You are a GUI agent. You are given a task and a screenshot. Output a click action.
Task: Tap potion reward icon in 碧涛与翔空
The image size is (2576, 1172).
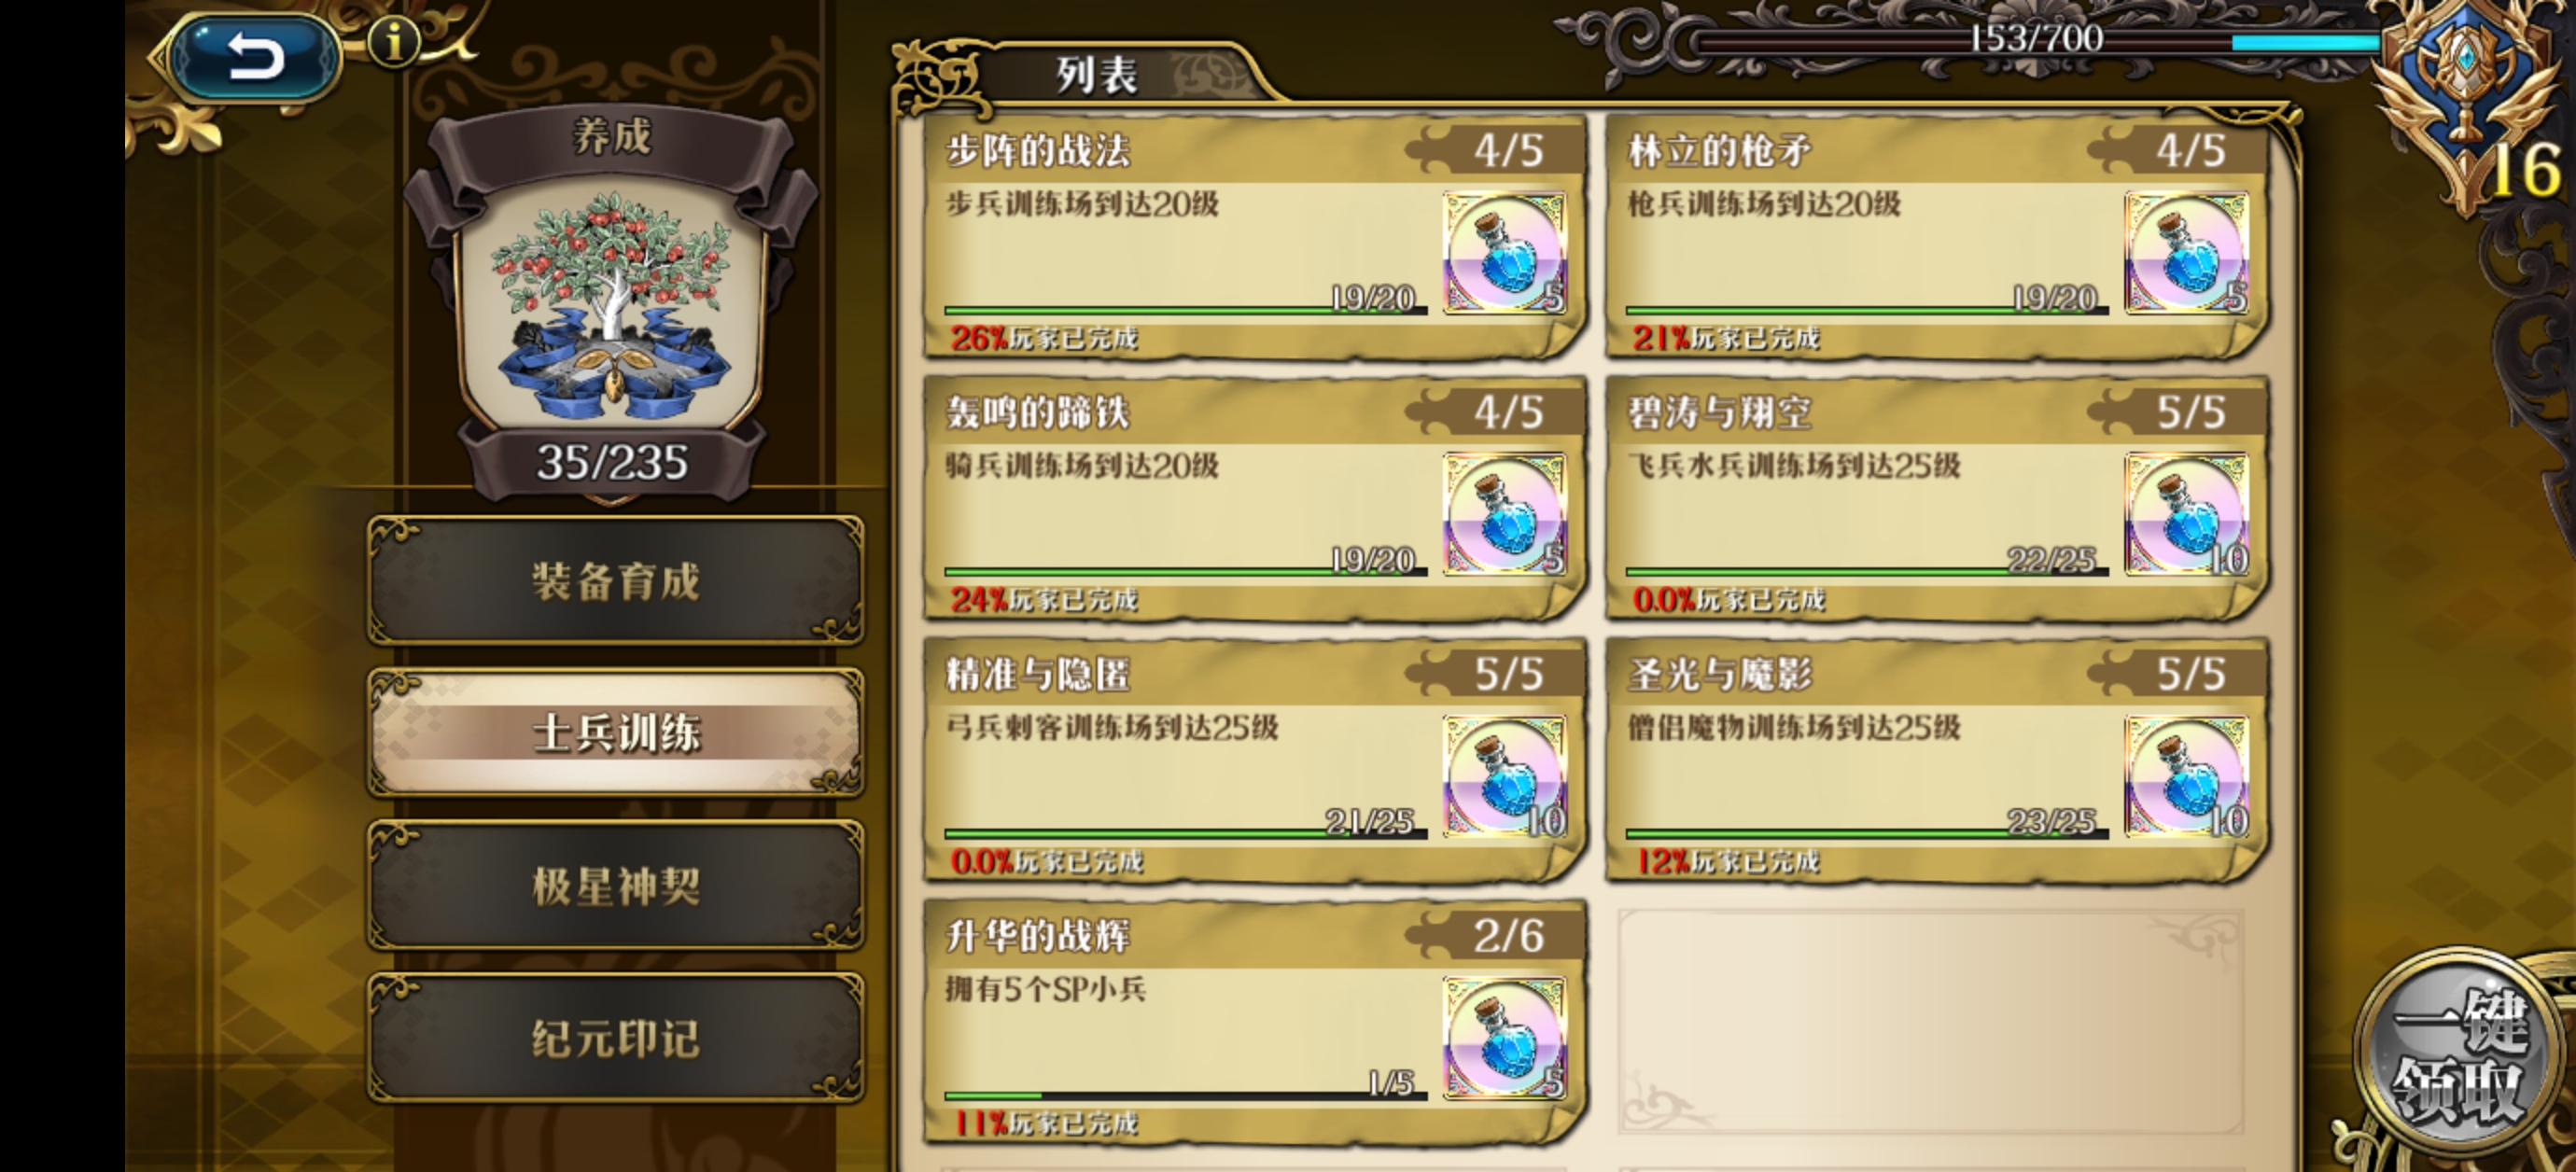click(2186, 514)
